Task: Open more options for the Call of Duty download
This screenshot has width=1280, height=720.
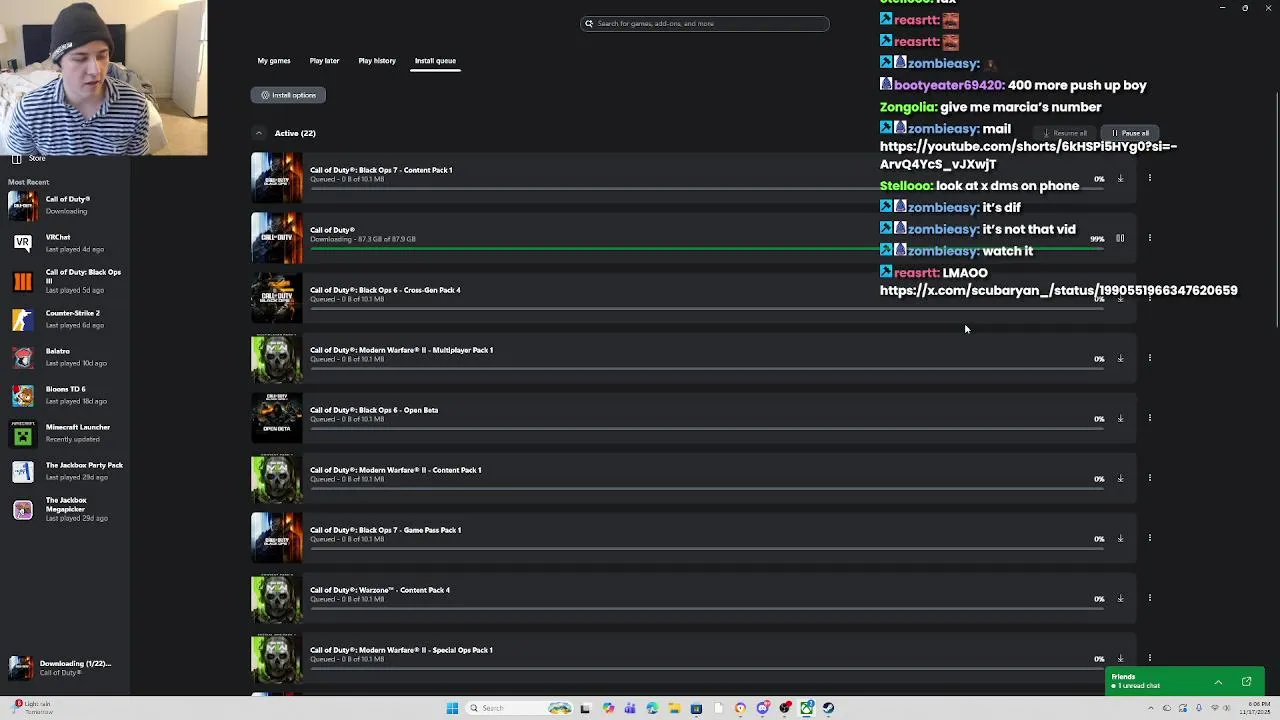Action: (1150, 238)
